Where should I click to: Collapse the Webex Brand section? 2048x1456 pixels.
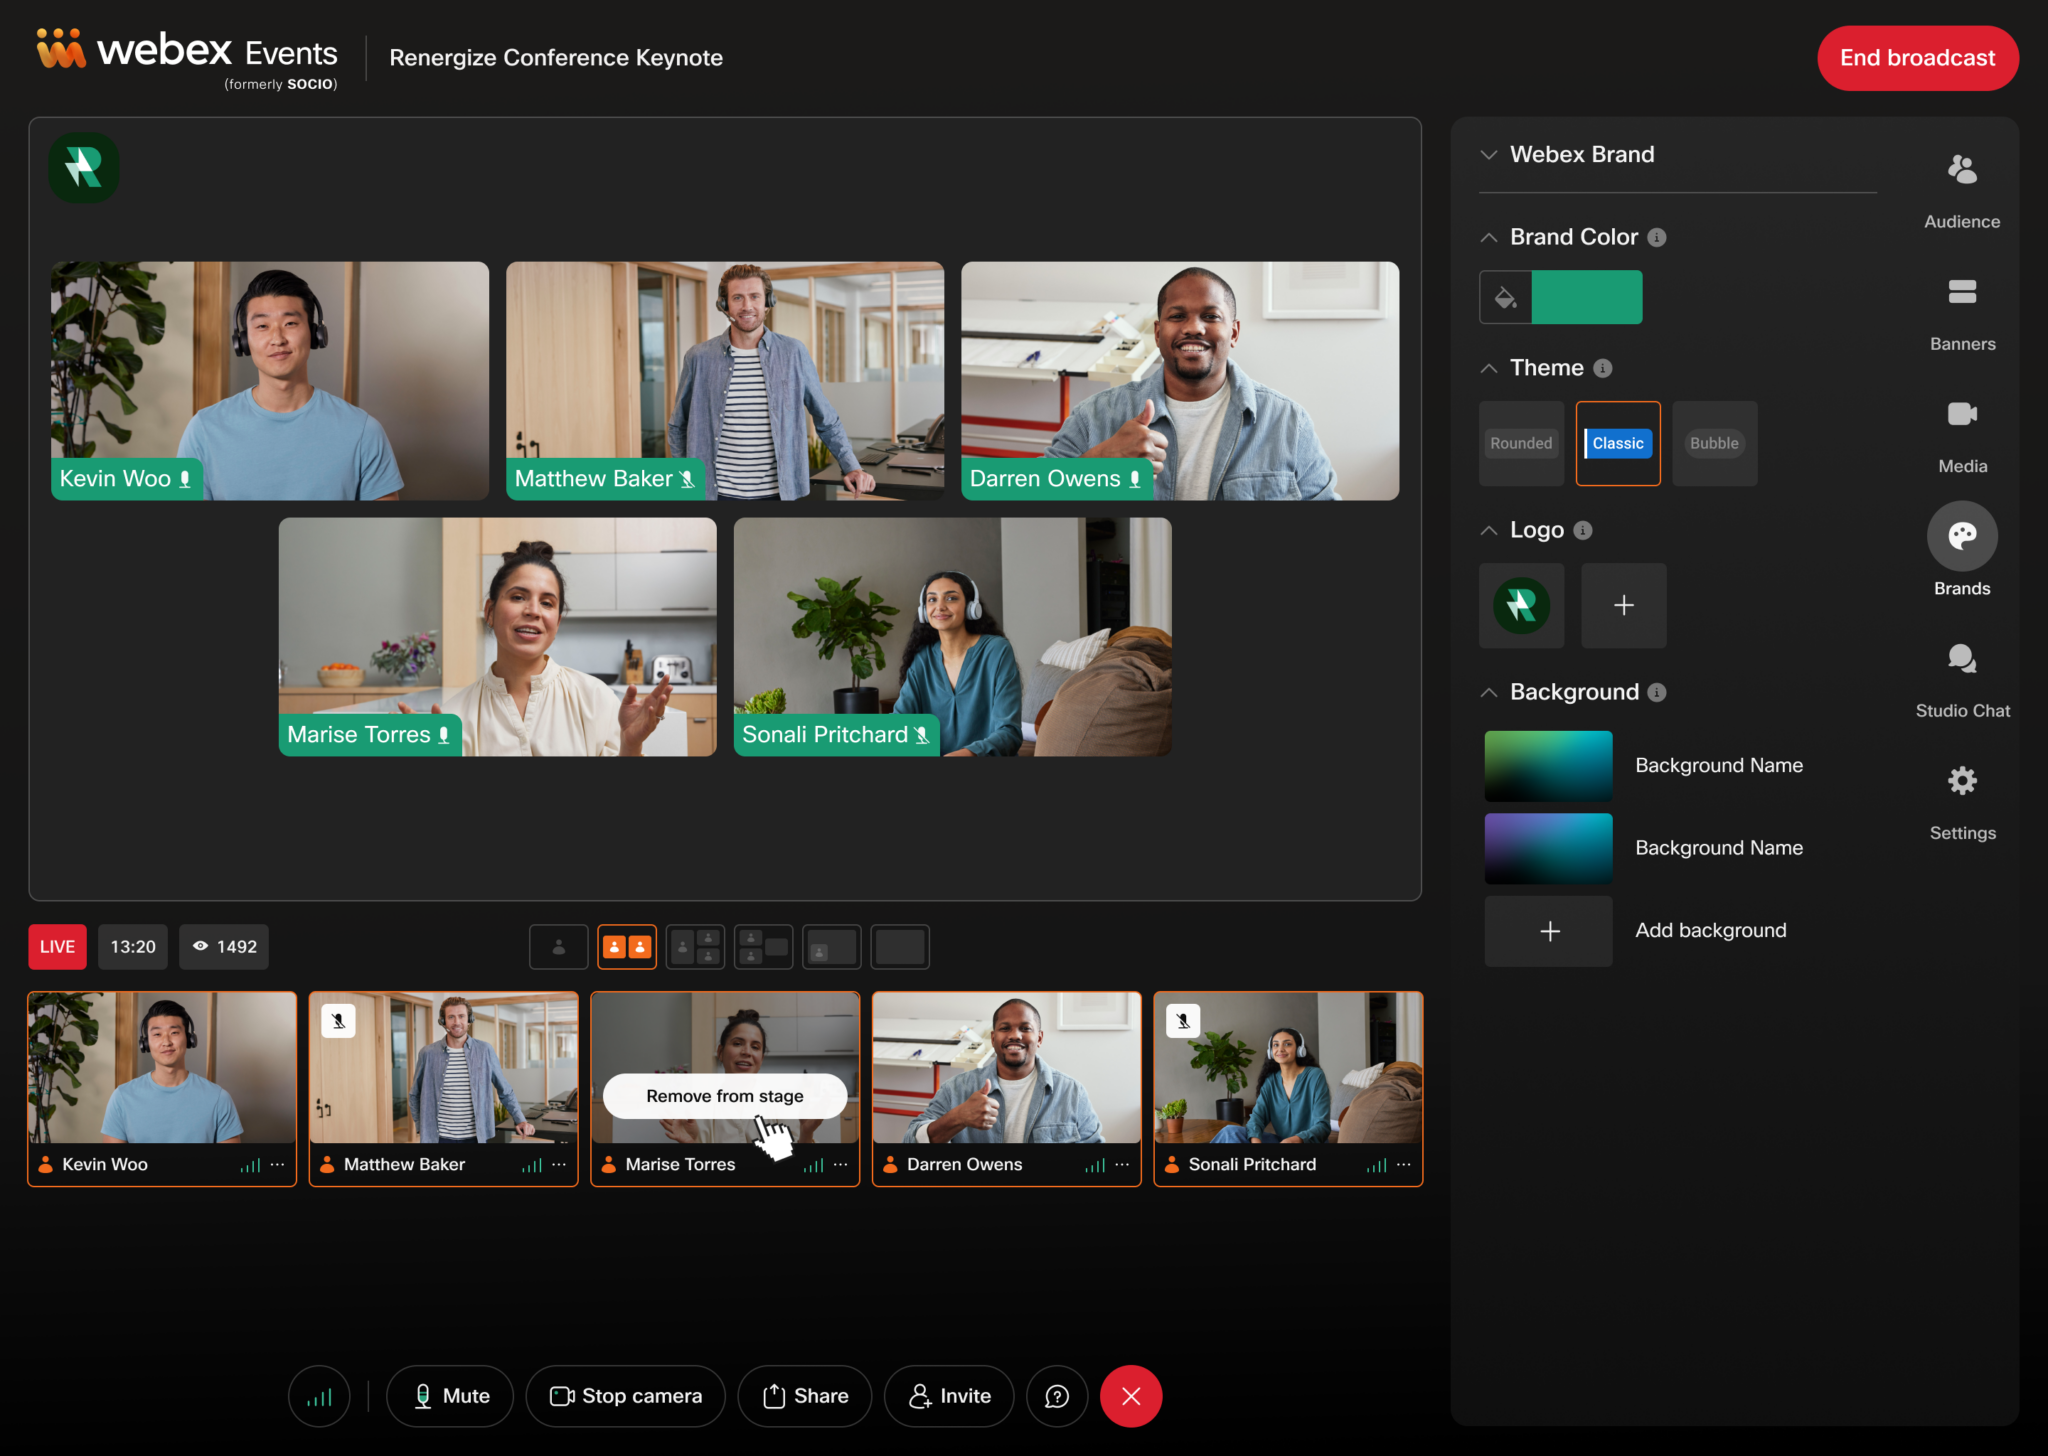pos(1488,154)
